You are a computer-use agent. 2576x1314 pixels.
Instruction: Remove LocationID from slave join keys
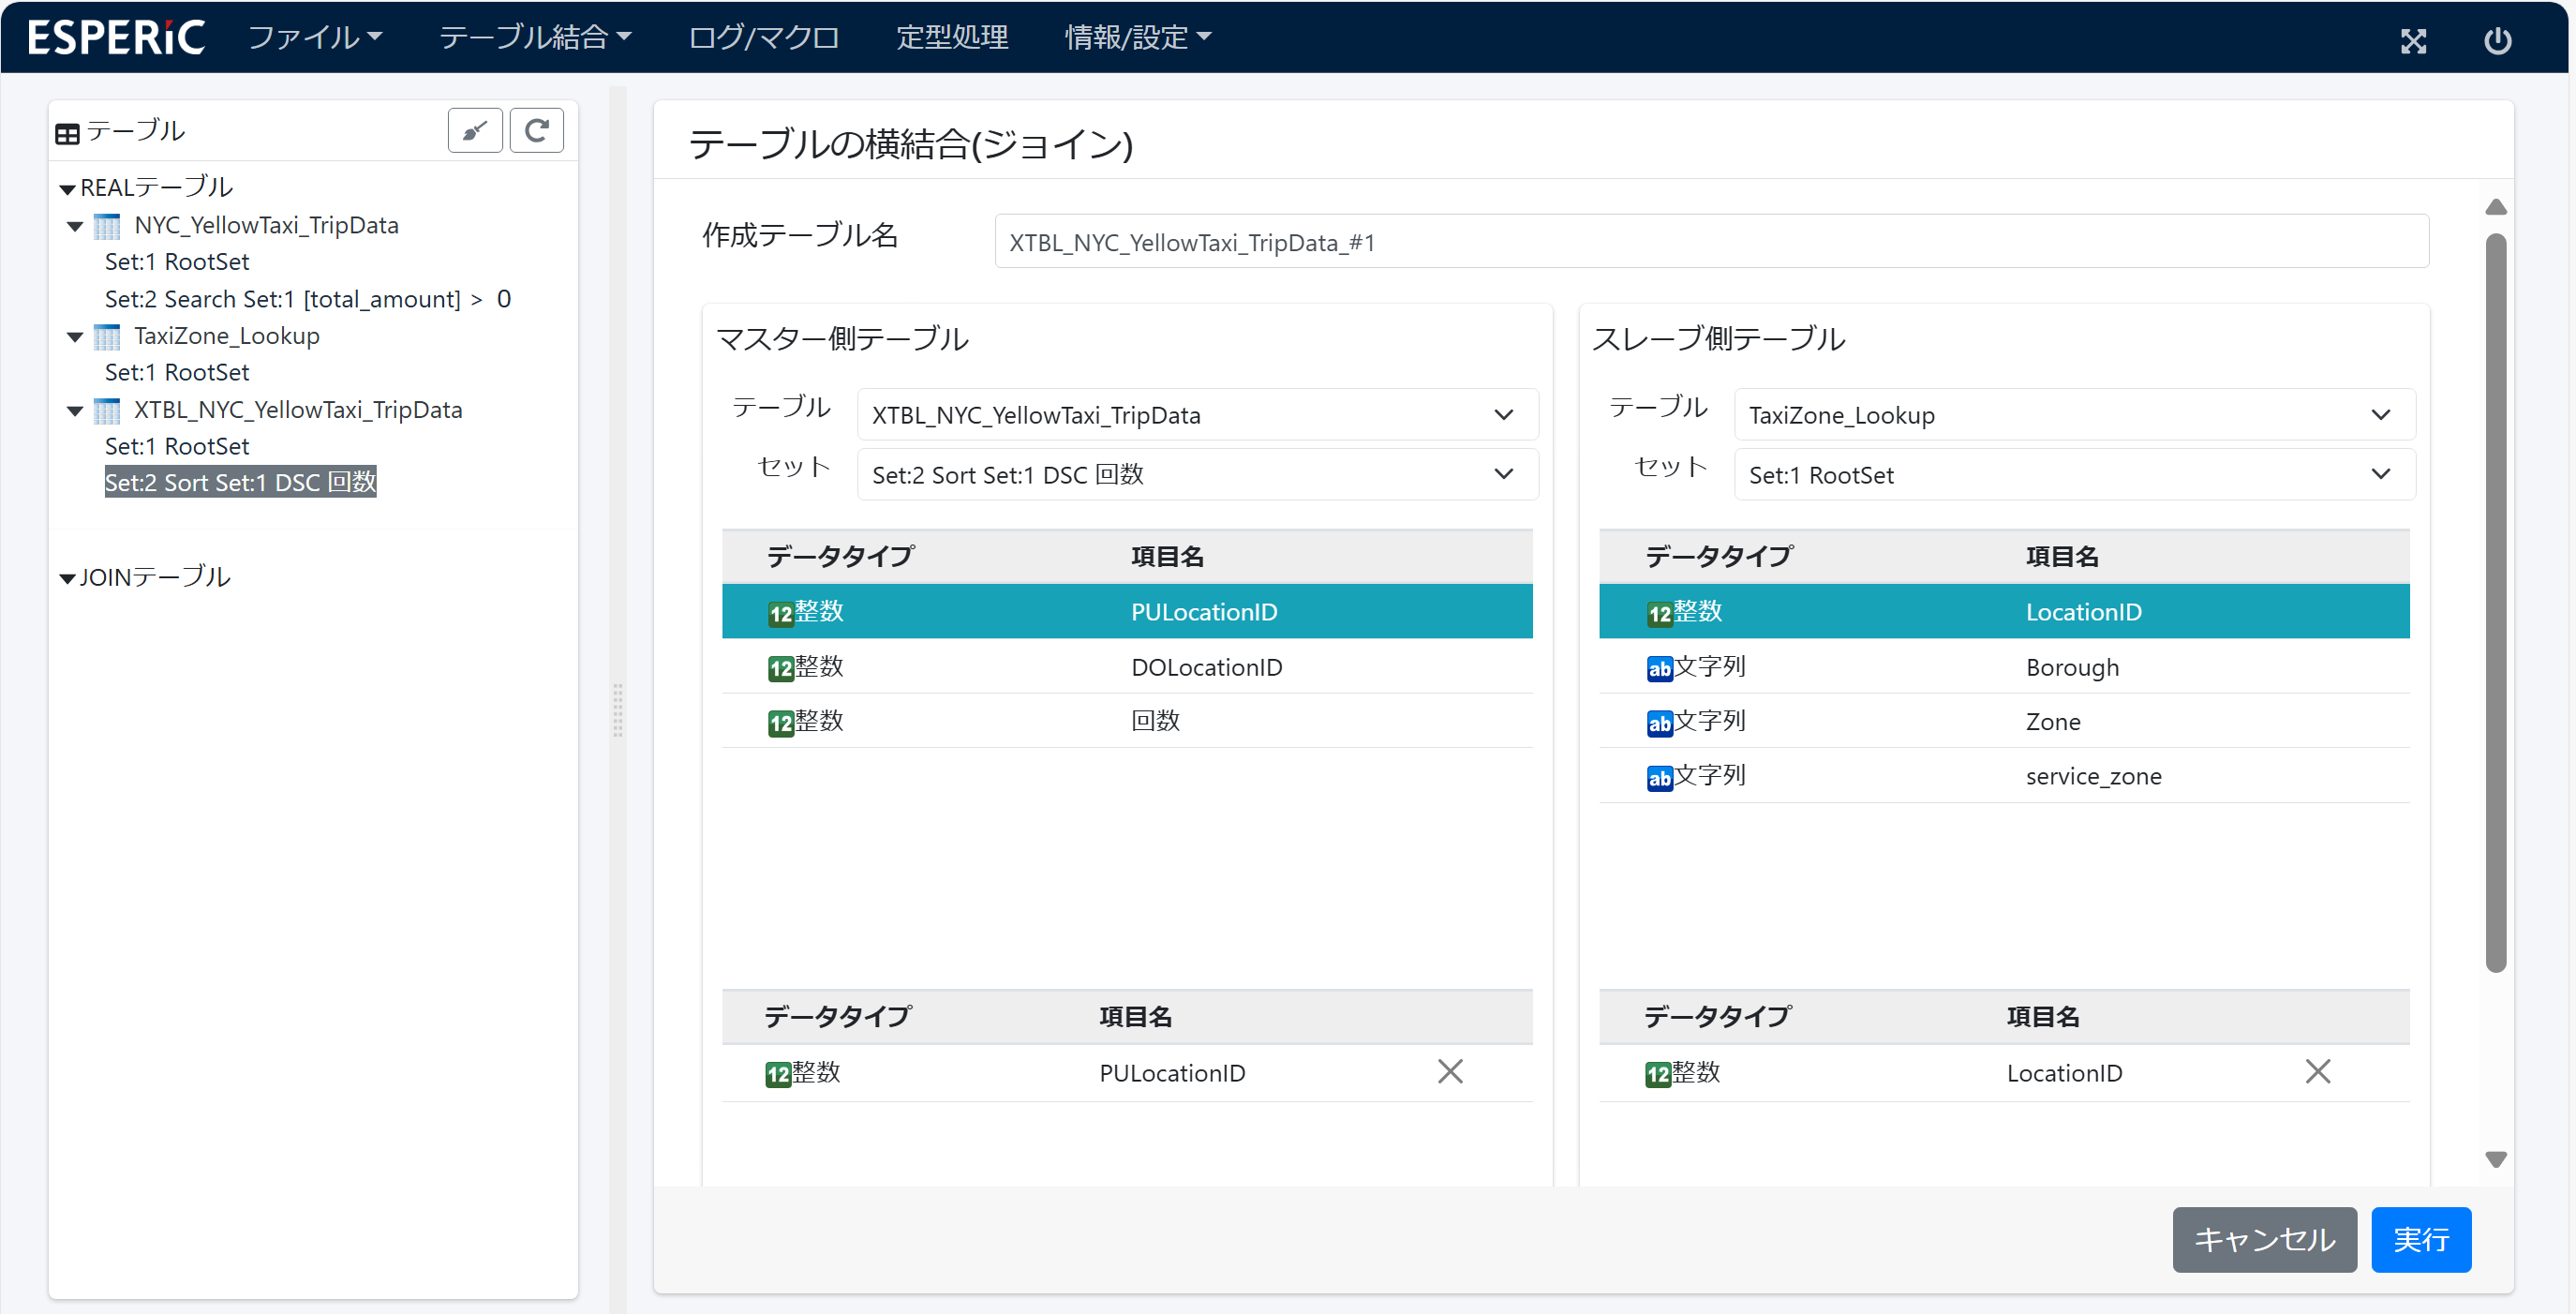click(x=2317, y=1071)
